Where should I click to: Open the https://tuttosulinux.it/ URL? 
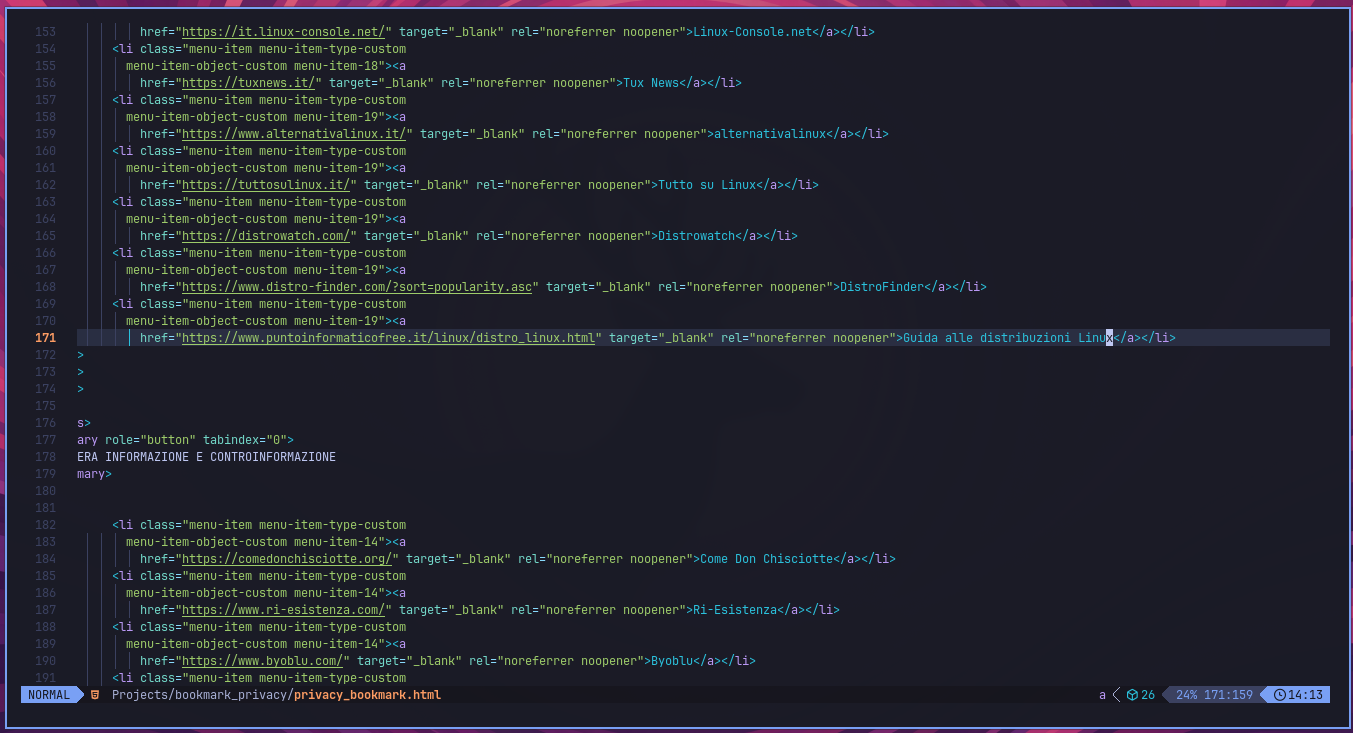266,185
